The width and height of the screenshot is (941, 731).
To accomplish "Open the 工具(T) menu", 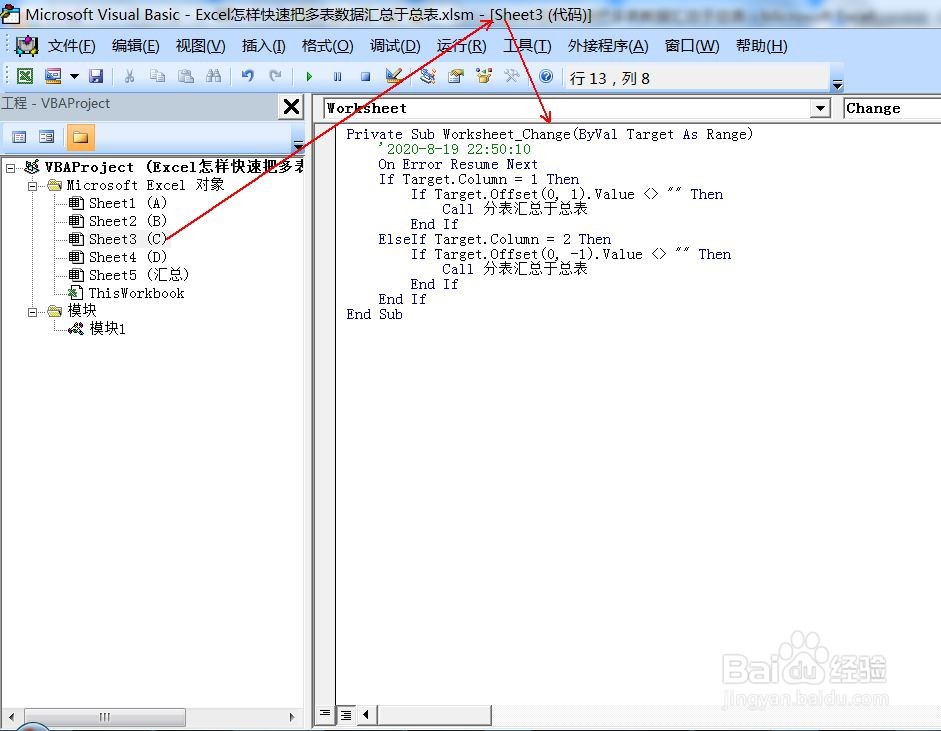I will (527, 46).
